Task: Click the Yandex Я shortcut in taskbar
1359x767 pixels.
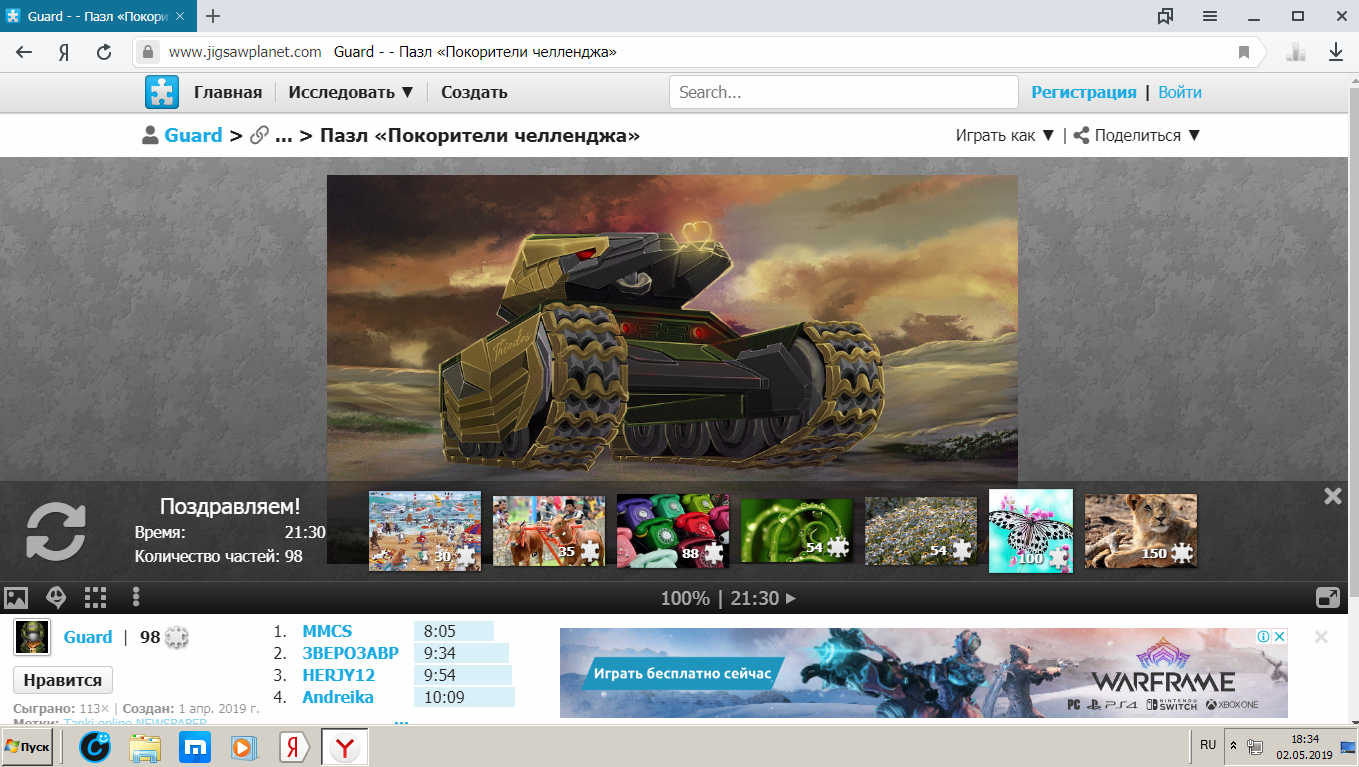Action: click(292, 747)
